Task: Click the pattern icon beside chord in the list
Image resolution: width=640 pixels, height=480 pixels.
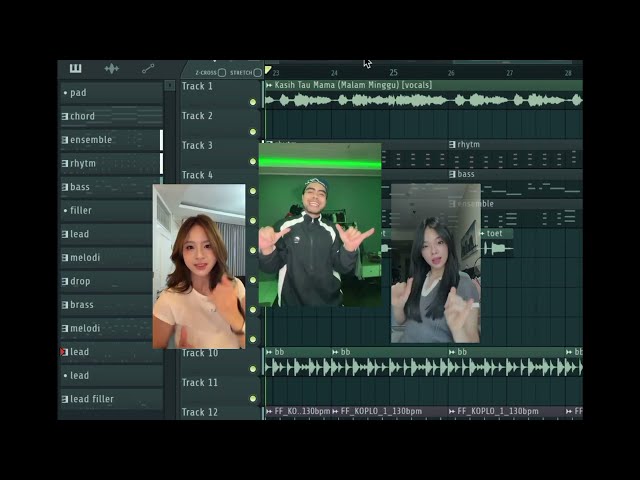Action: 65,116
